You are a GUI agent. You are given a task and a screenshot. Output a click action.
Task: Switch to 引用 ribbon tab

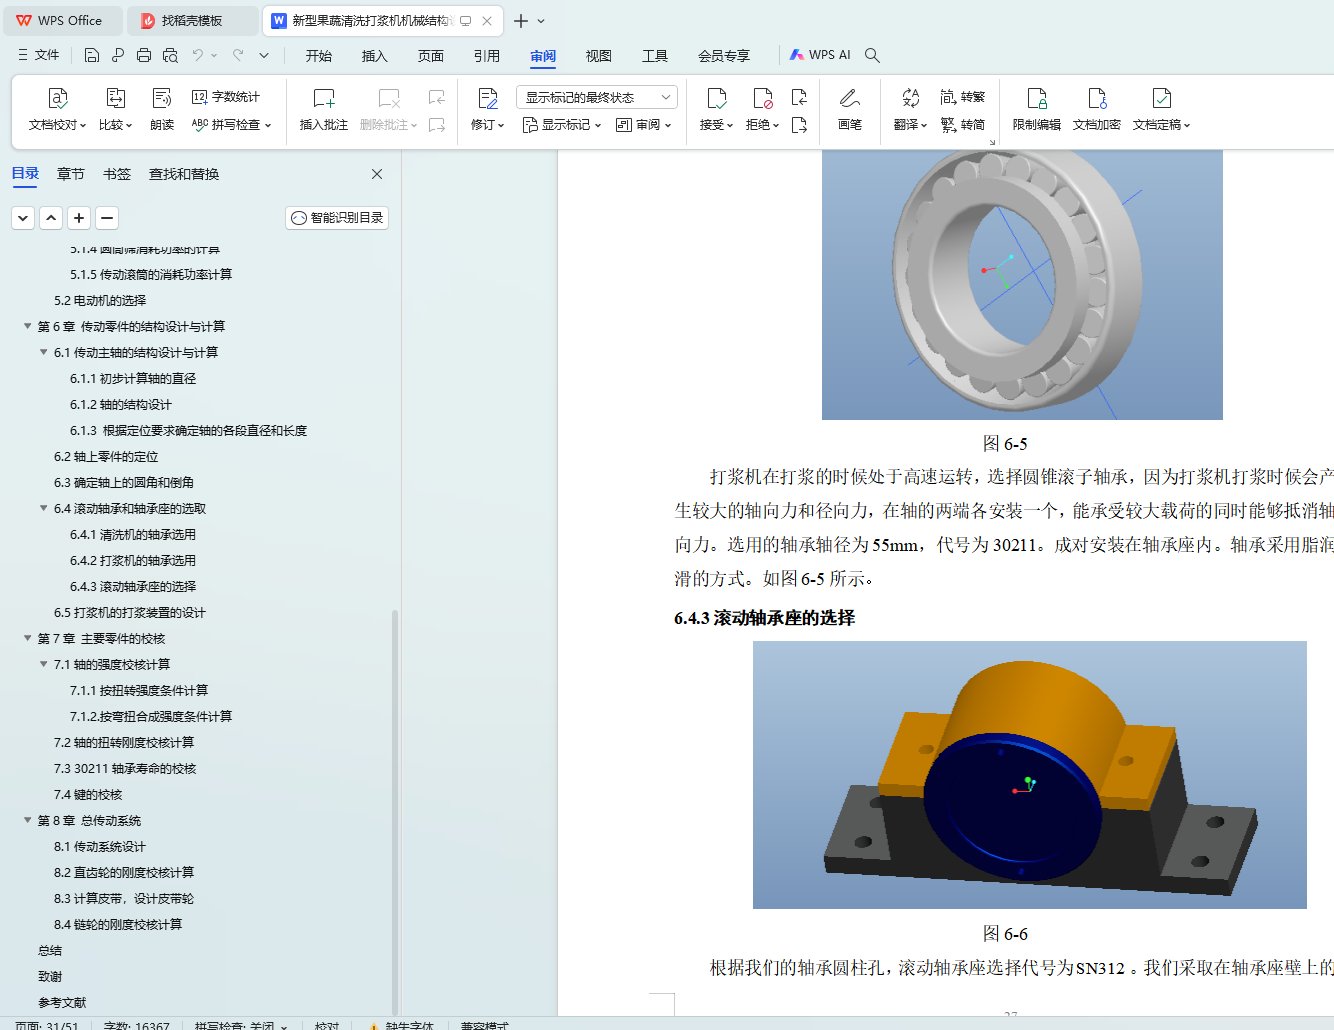[487, 56]
